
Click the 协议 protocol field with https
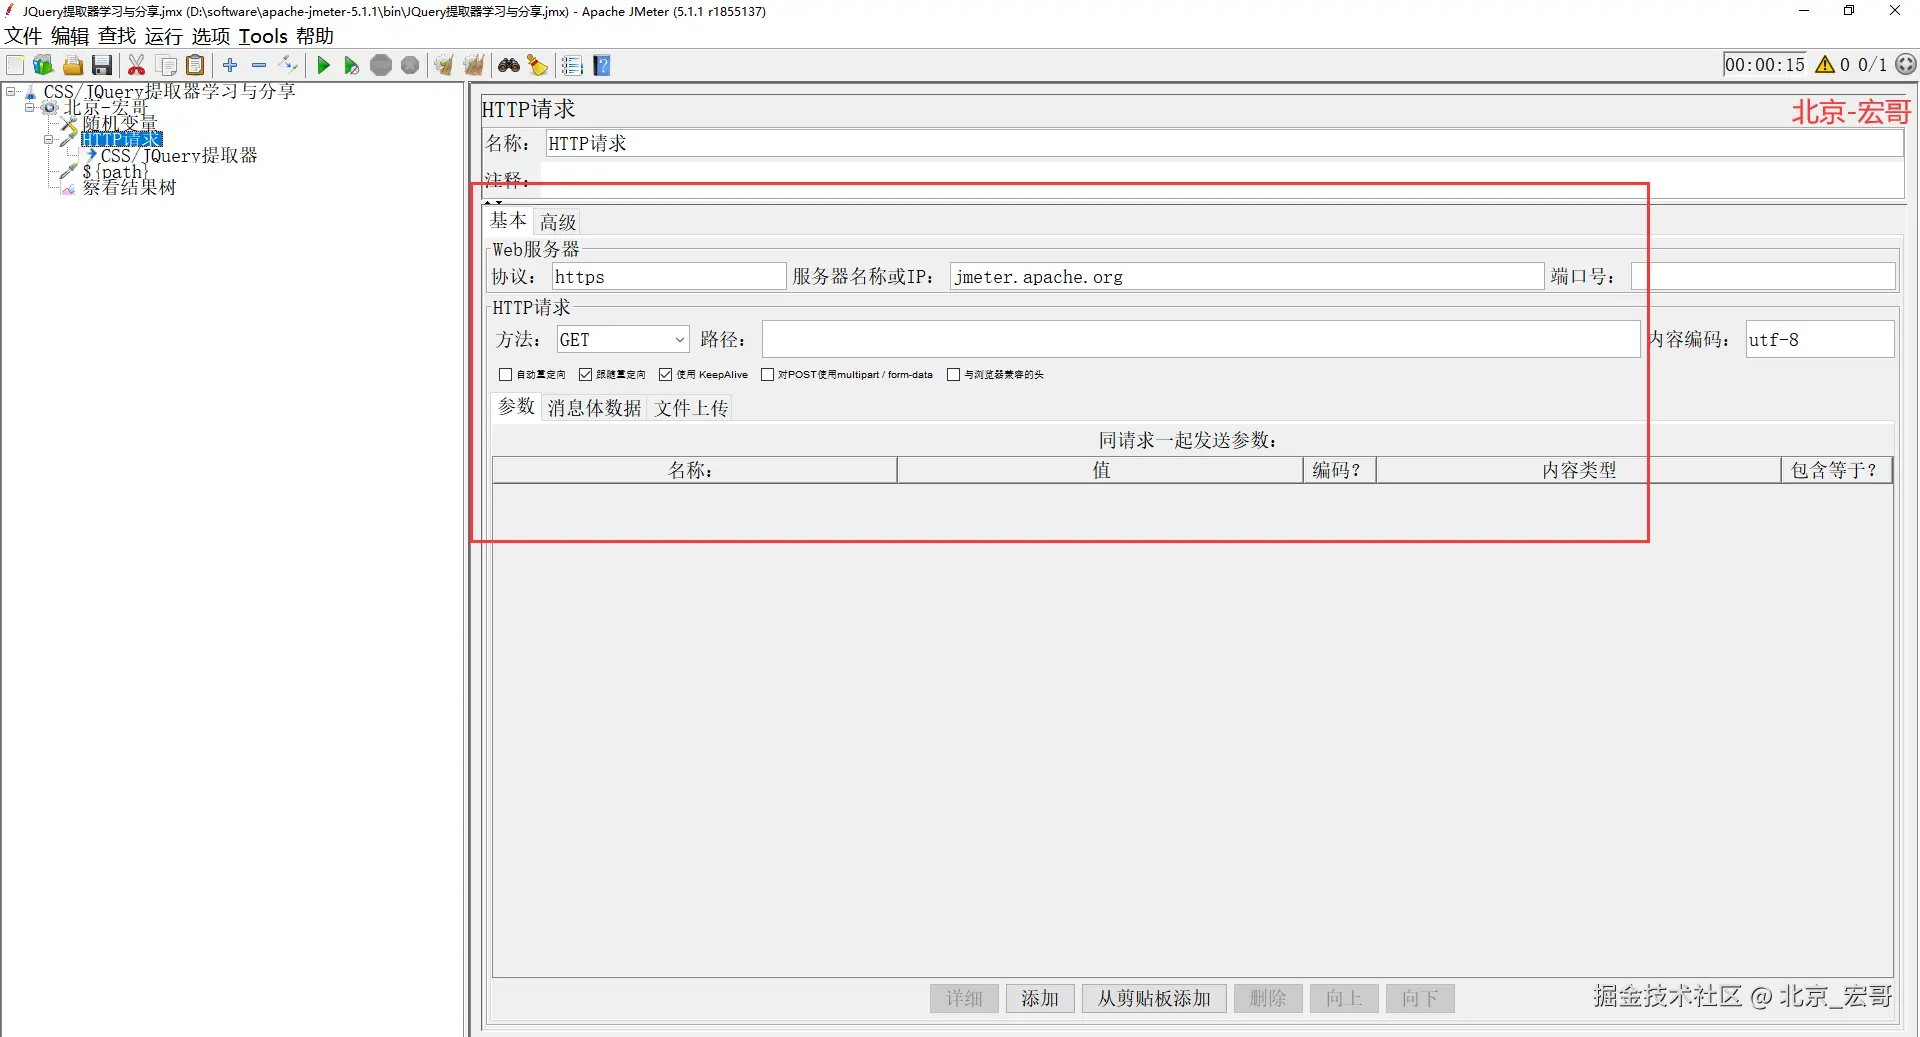tap(669, 277)
